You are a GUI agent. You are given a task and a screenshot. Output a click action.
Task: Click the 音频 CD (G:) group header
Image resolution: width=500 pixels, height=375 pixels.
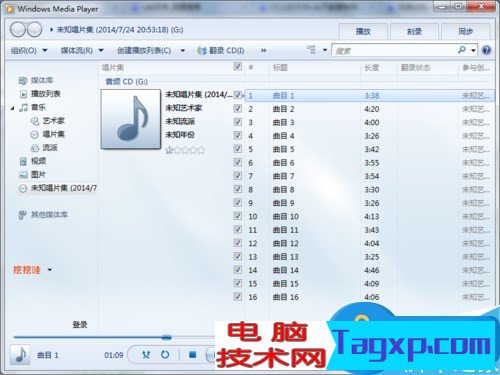(x=126, y=81)
